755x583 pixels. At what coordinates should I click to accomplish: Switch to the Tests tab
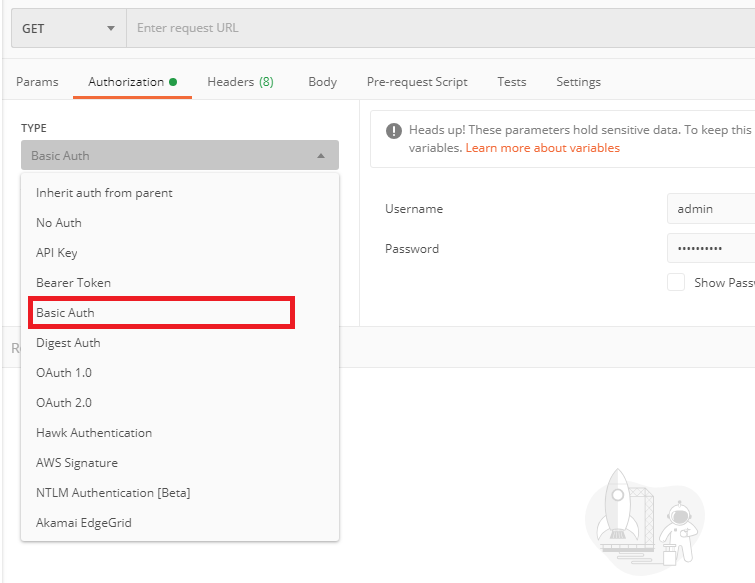[512, 82]
